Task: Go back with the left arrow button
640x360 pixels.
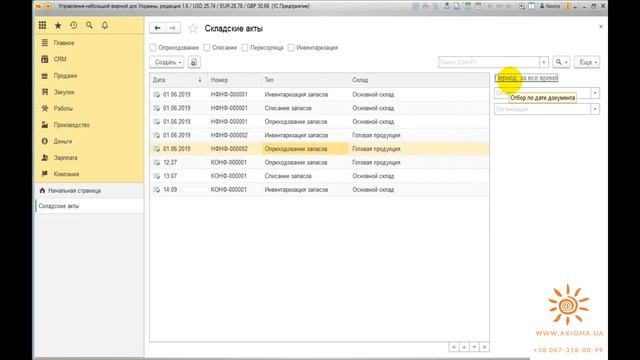Action: point(158,28)
